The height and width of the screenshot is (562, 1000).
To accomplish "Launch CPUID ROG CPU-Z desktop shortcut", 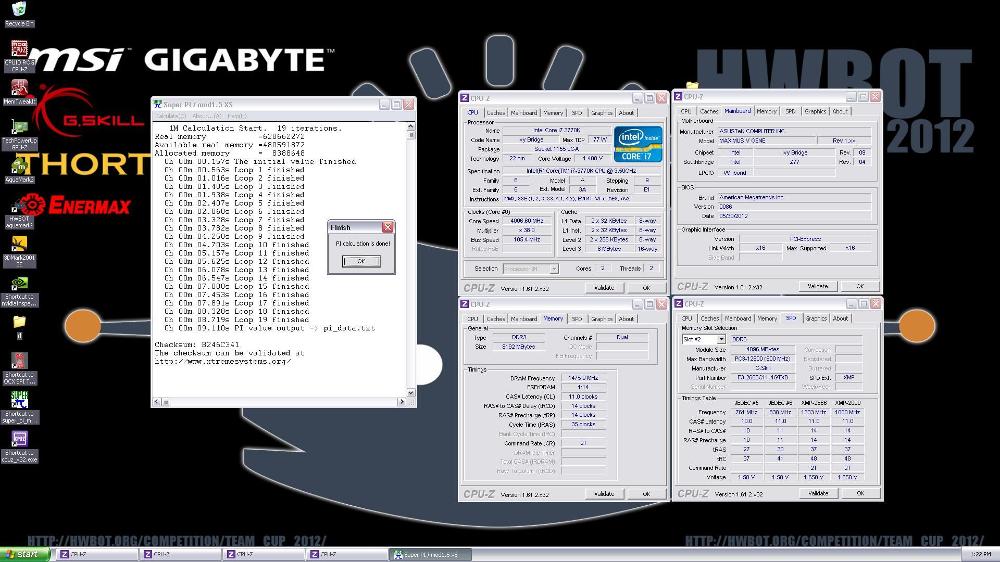I will click(19, 50).
